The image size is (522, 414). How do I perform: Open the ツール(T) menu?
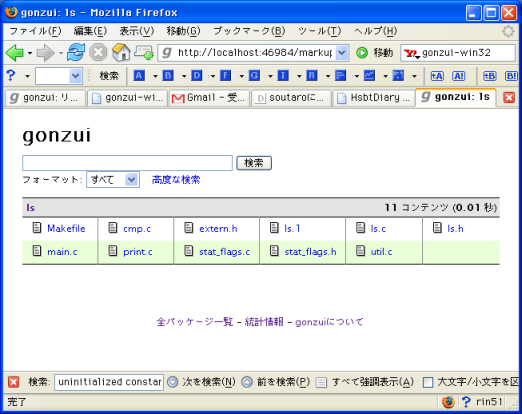pyautogui.click(x=320, y=31)
